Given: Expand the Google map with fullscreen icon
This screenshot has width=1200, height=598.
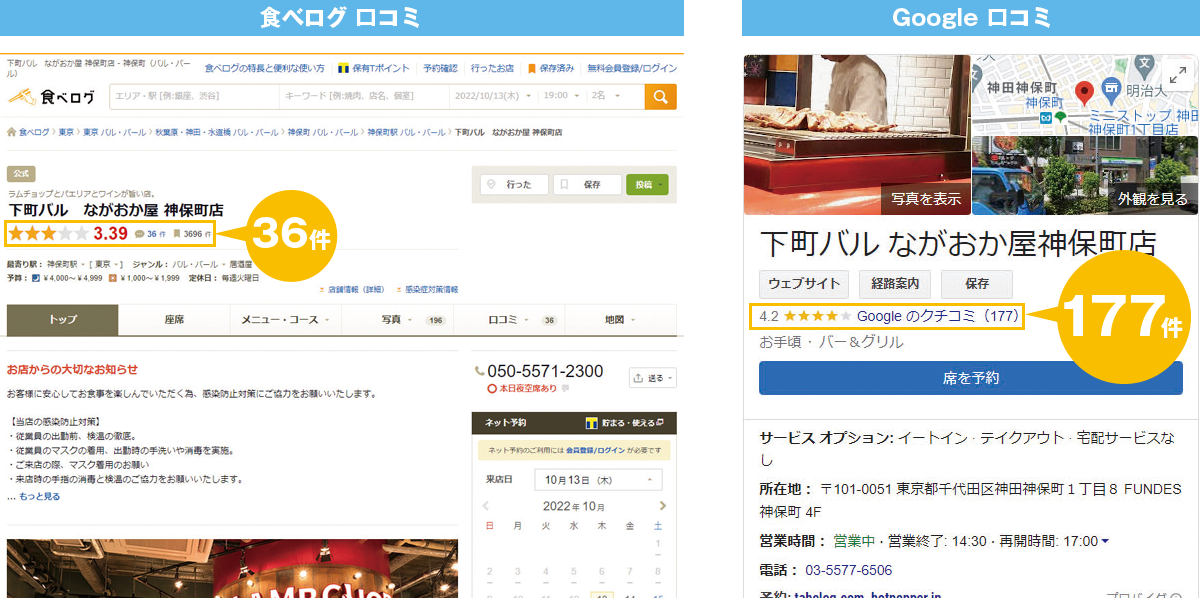Looking at the screenshot, I should [1176, 75].
